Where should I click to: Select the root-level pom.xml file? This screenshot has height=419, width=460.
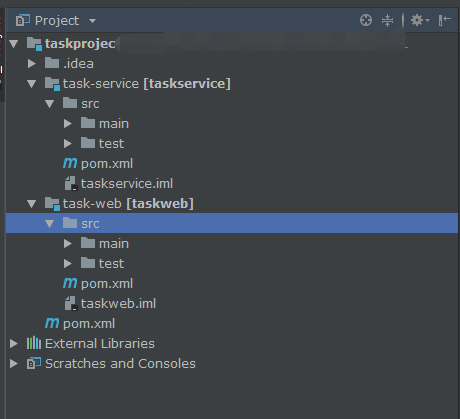click(89, 324)
